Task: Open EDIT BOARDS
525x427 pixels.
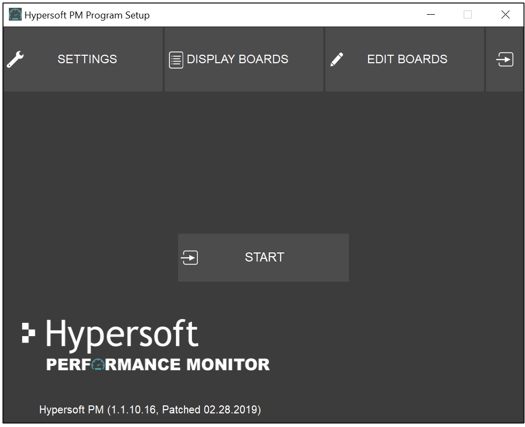Action: [x=404, y=59]
